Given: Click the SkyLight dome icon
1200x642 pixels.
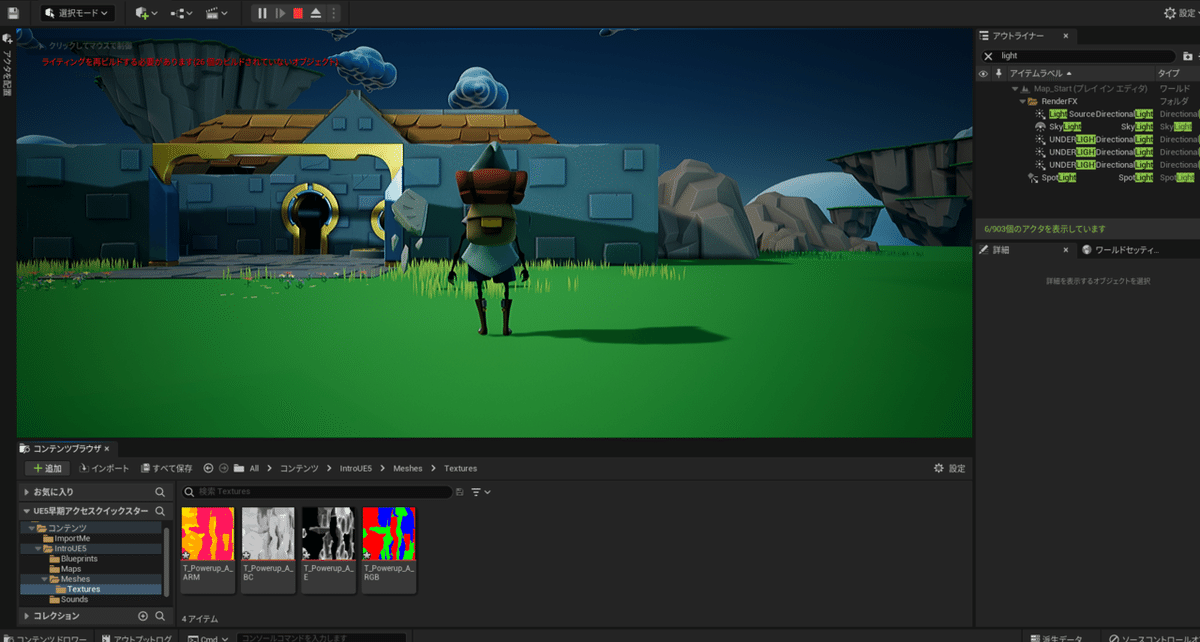Looking at the screenshot, I should click(1041, 127).
